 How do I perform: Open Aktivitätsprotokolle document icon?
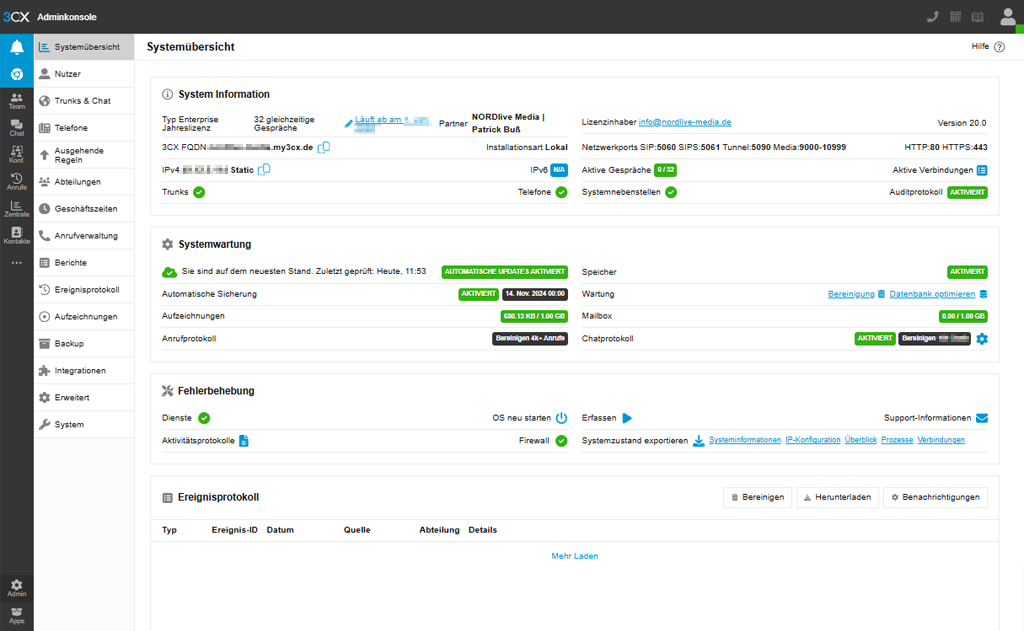coord(244,440)
